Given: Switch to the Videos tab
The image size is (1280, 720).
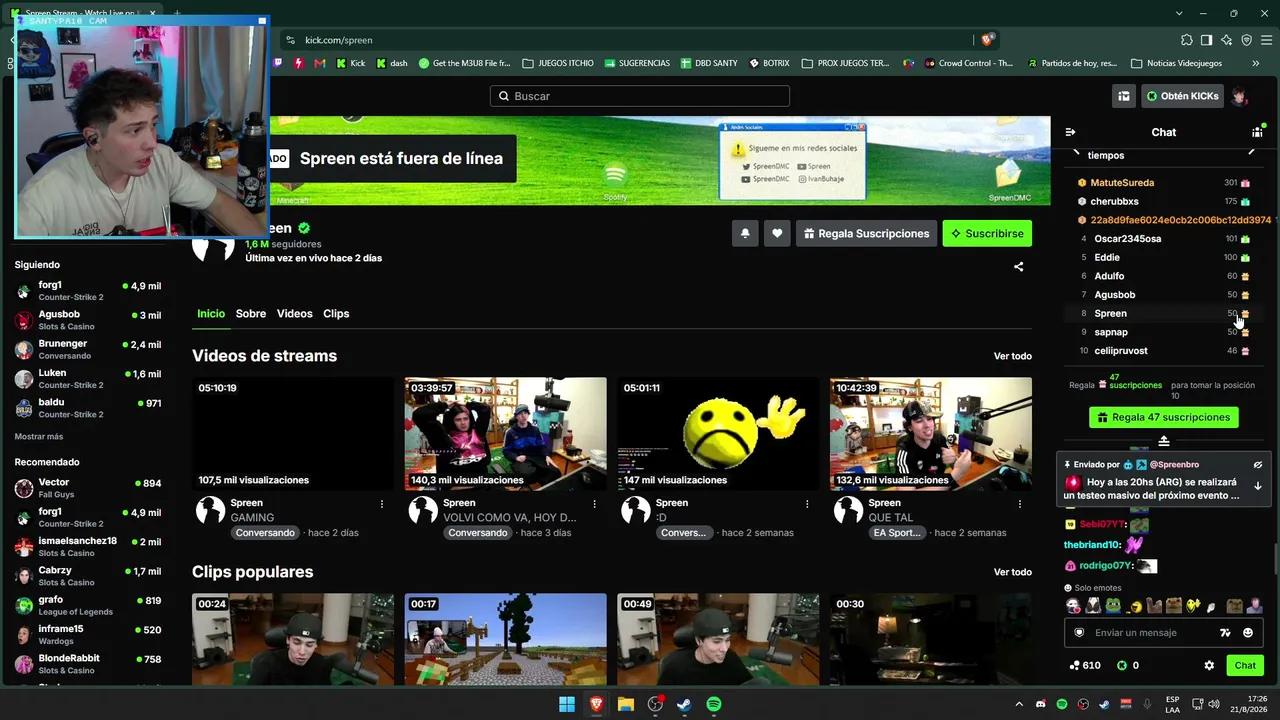Looking at the screenshot, I should [294, 314].
